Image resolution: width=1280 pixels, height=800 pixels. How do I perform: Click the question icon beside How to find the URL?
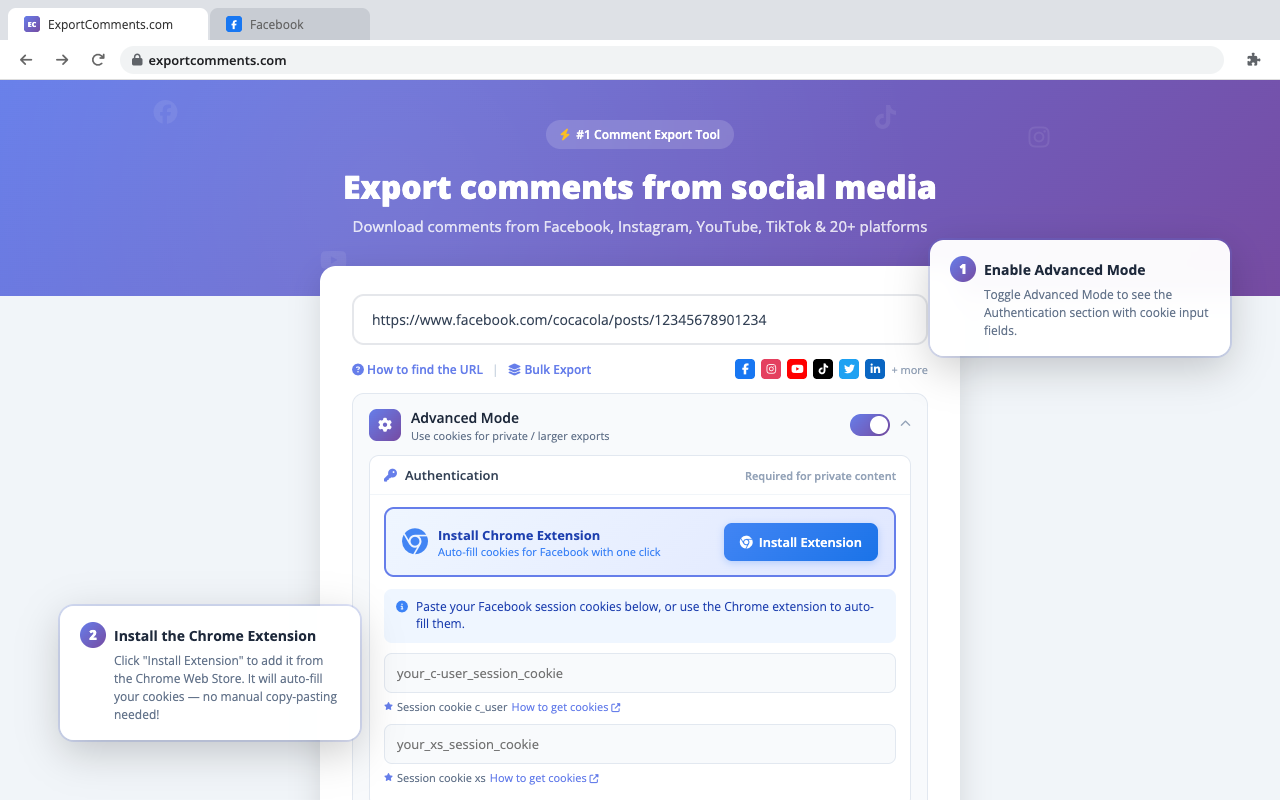coord(358,369)
